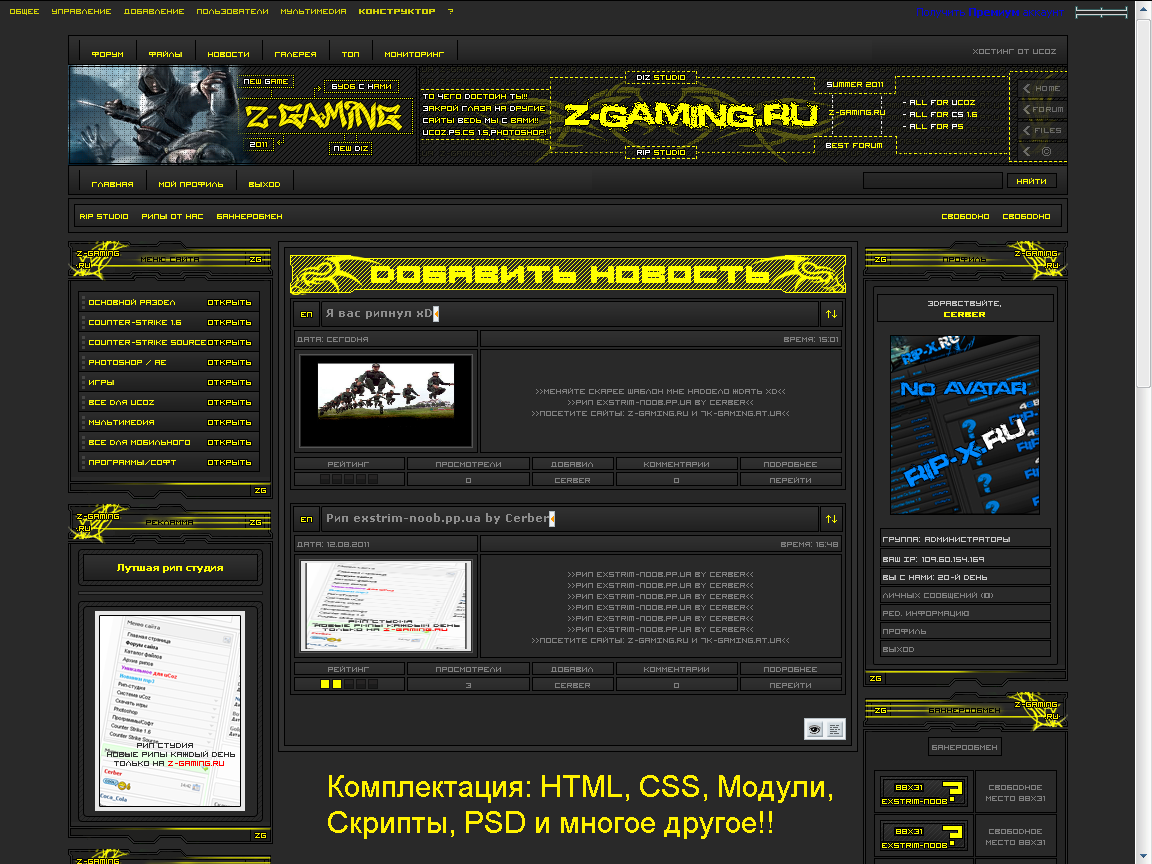
Task: Go to the 'Новости' navigation tab
Action: click(228, 54)
